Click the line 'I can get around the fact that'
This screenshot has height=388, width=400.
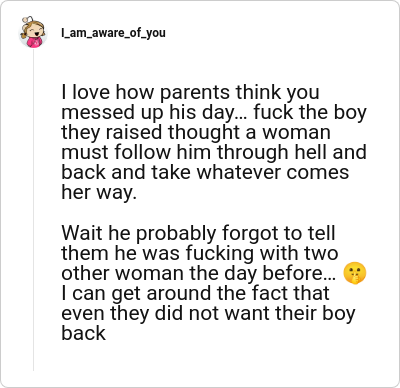[195, 293]
